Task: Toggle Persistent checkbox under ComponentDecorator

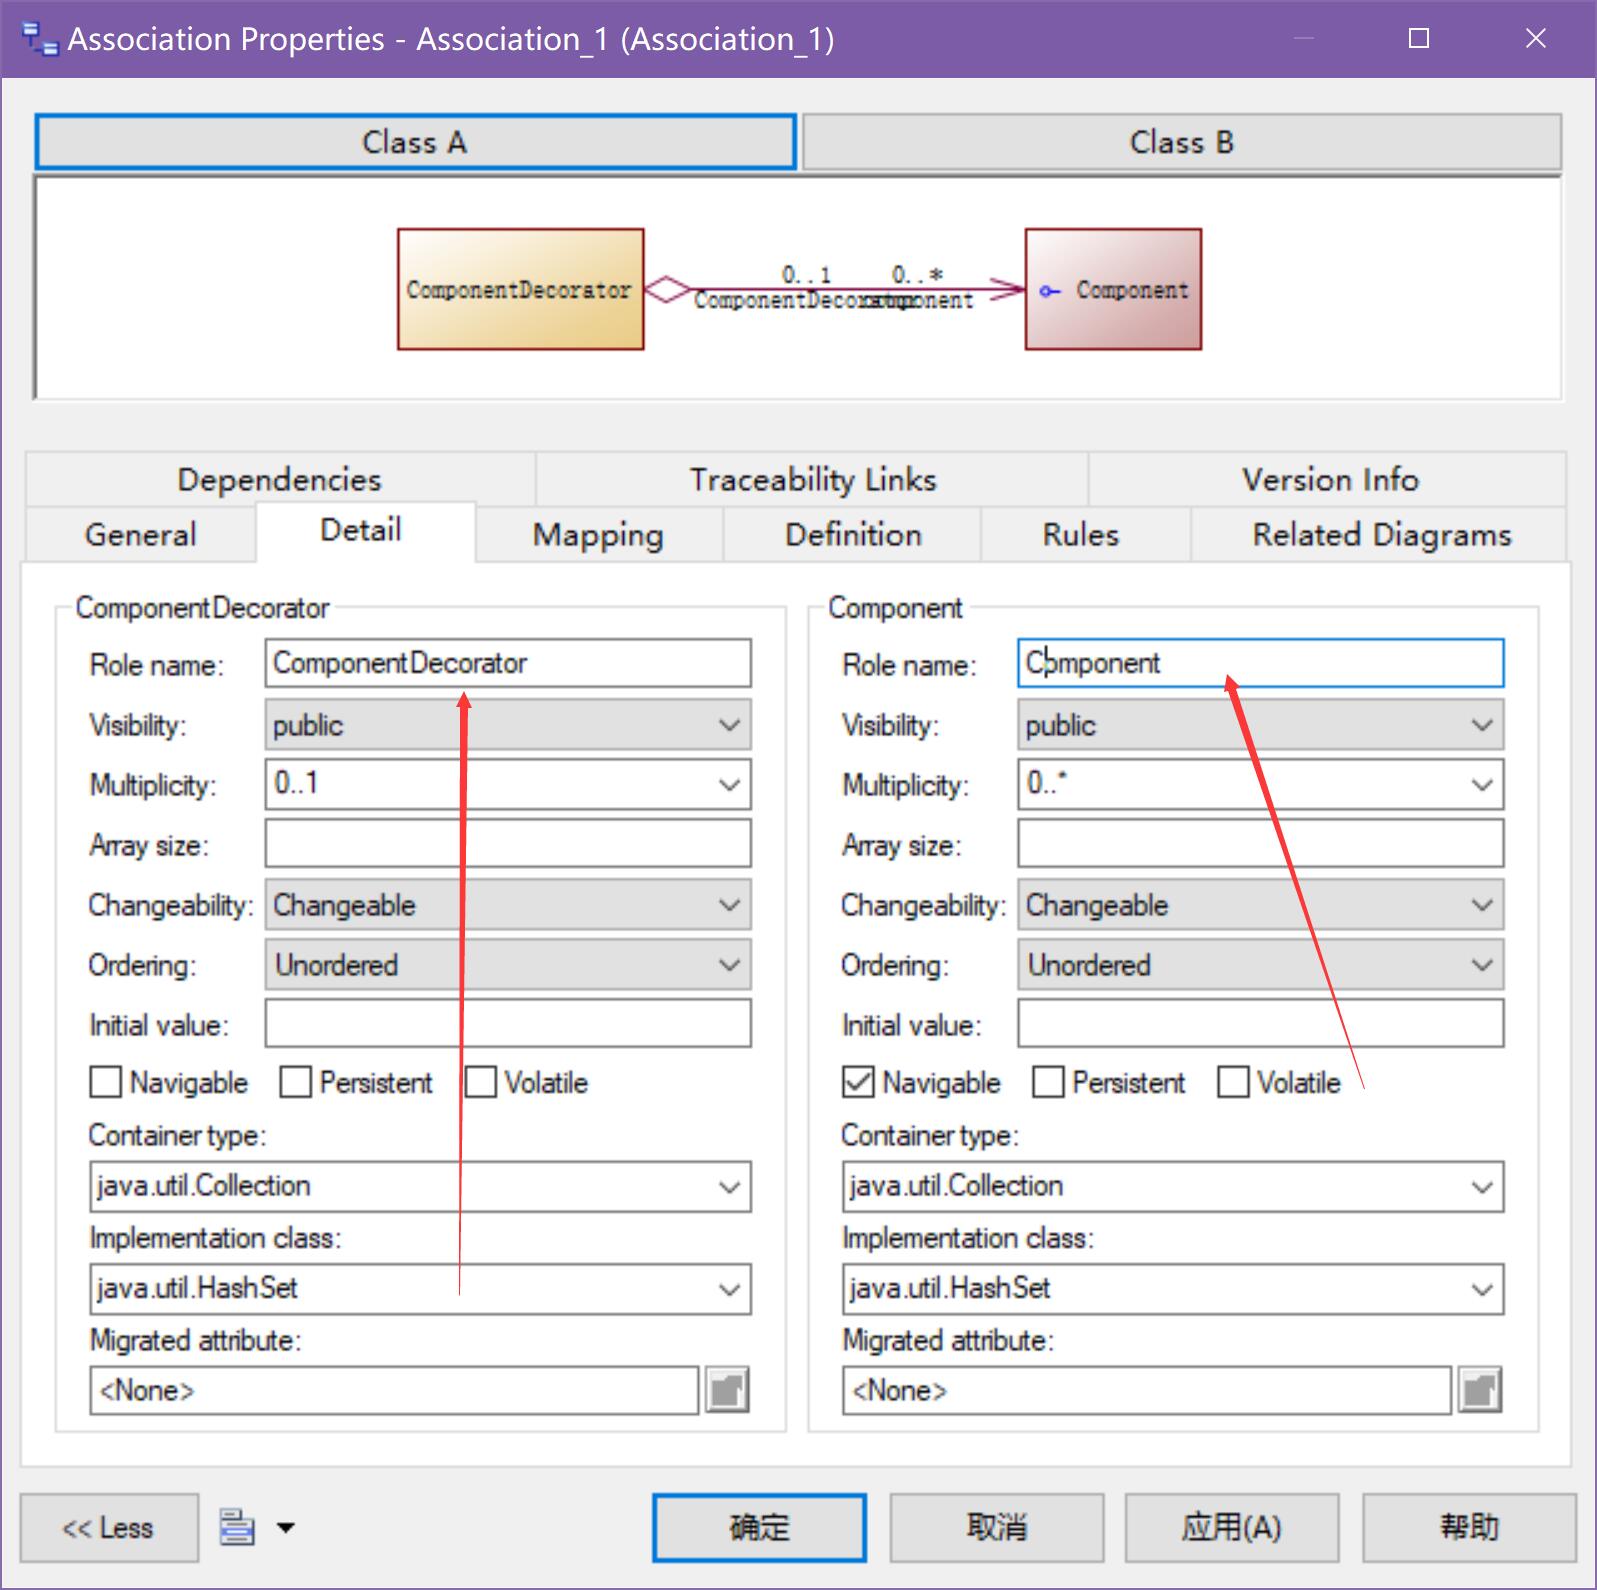Action: pyautogui.click(x=295, y=1082)
